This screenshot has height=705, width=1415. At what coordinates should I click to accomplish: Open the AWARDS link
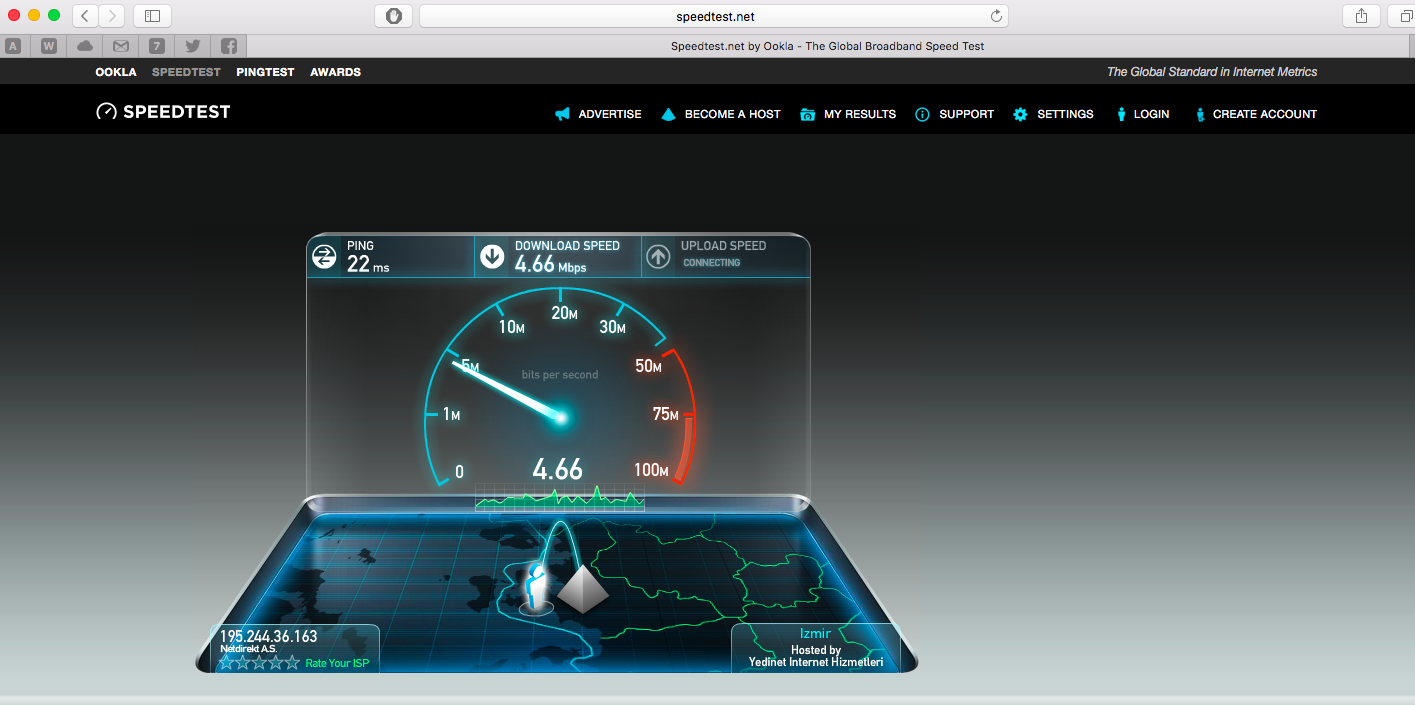click(335, 72)
